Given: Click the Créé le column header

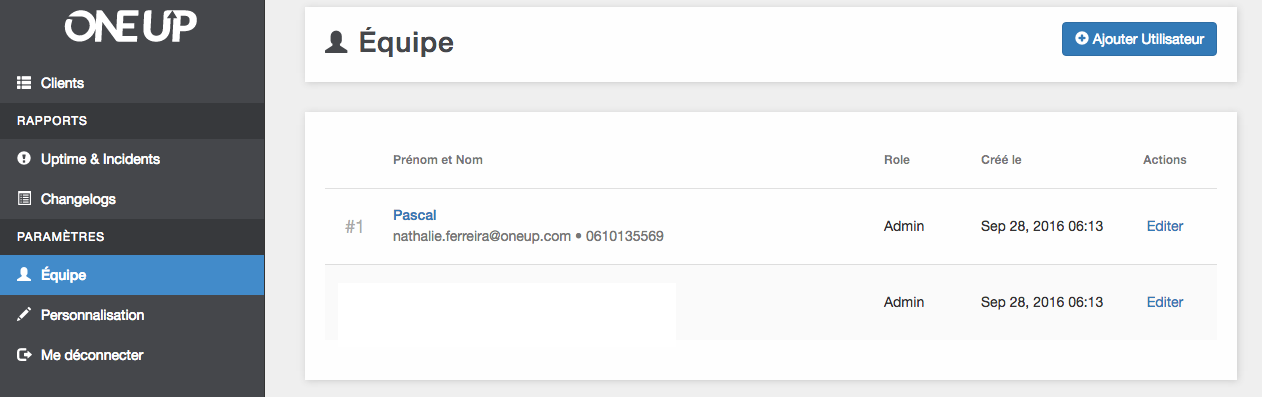Looking at the screenshot, I should tap(1001, 160).
